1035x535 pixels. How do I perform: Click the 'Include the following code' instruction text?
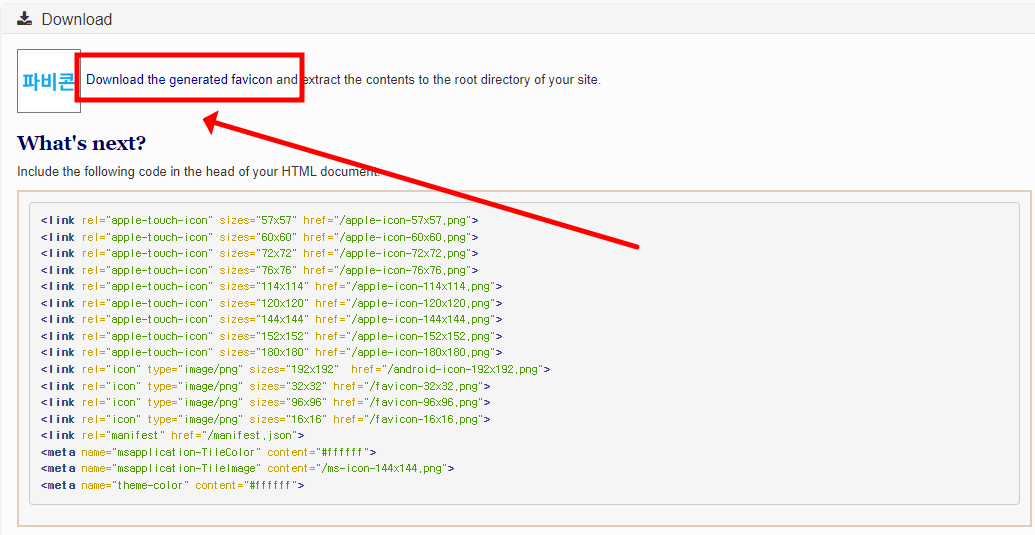click(197, 171)
